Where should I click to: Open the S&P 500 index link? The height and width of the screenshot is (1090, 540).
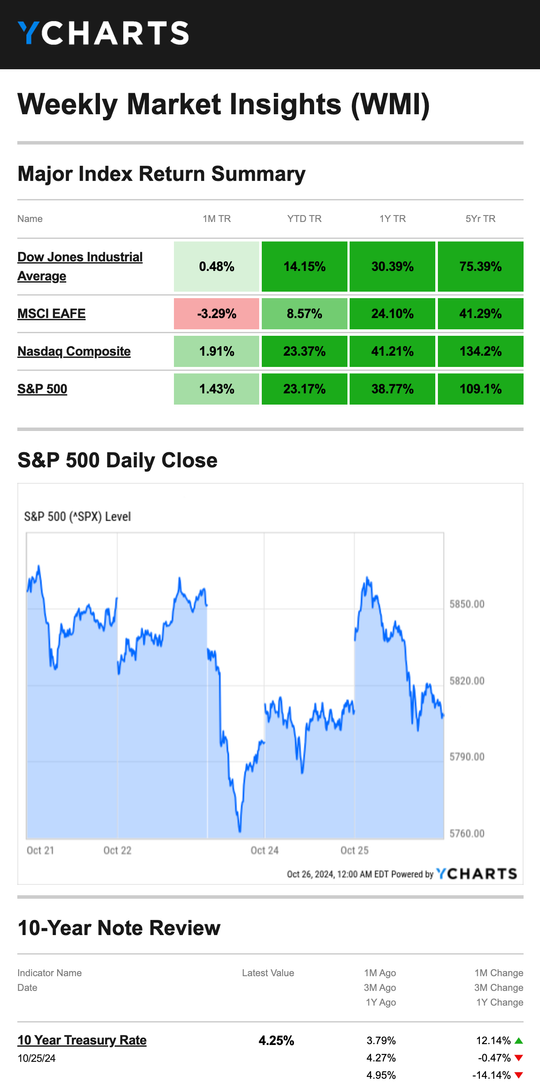(x=42, y=389)
